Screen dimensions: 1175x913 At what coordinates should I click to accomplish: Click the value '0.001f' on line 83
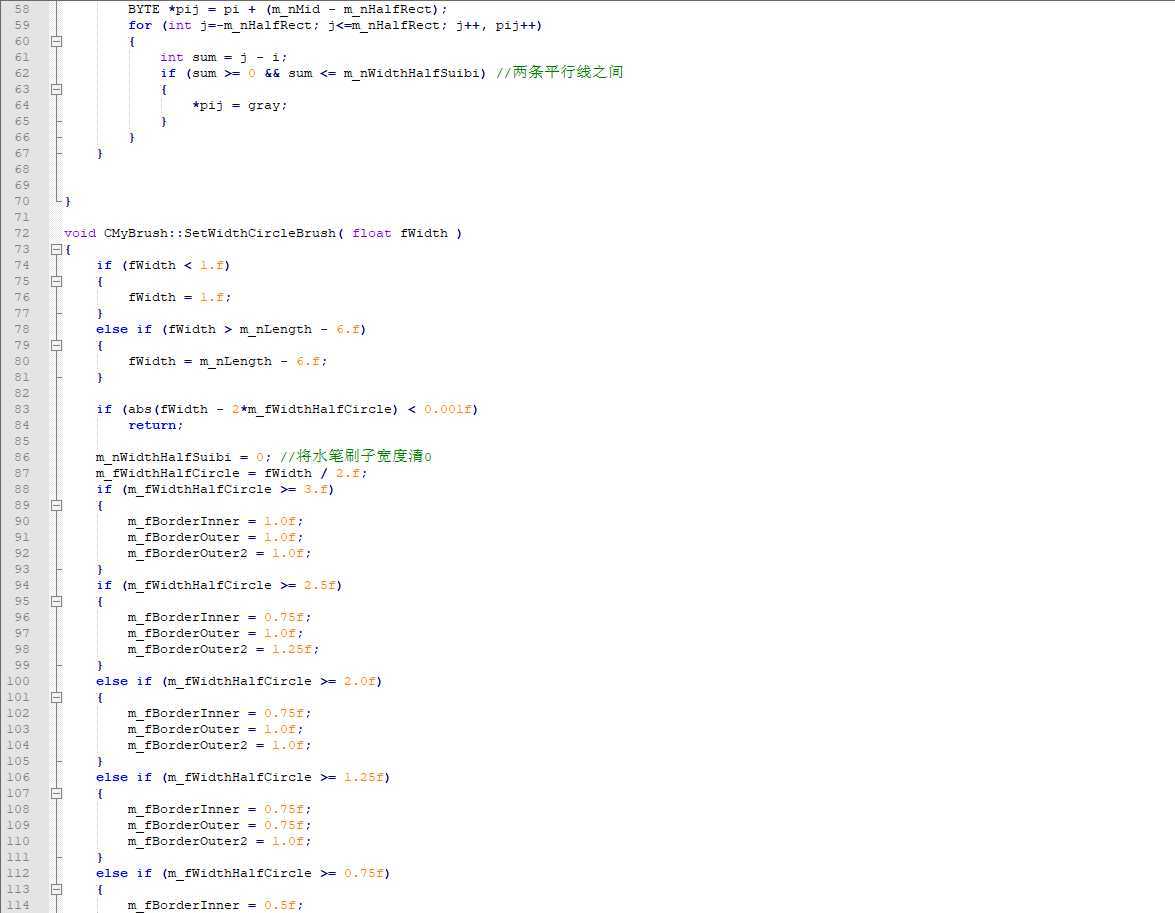[447, 409]
